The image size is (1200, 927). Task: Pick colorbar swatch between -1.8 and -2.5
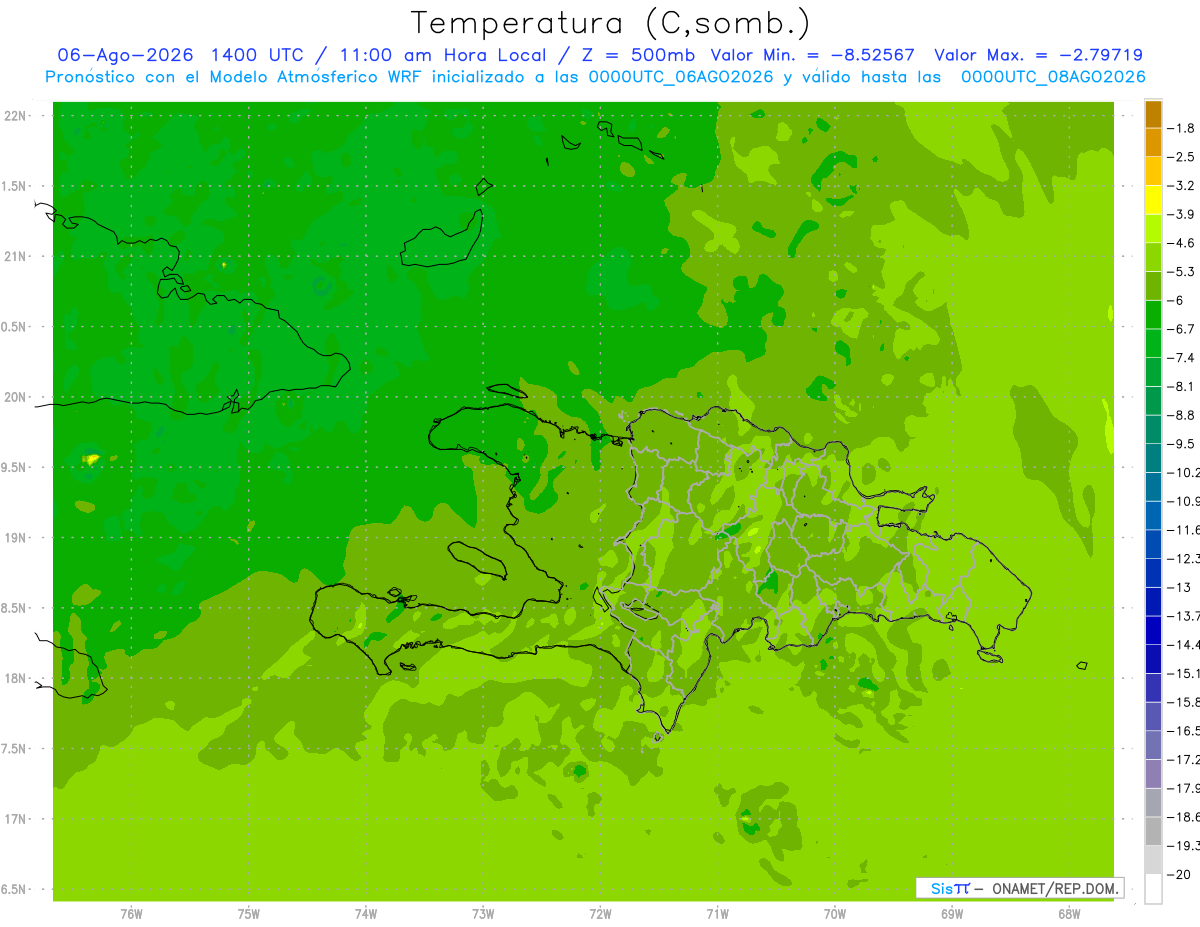(1153, 142)
